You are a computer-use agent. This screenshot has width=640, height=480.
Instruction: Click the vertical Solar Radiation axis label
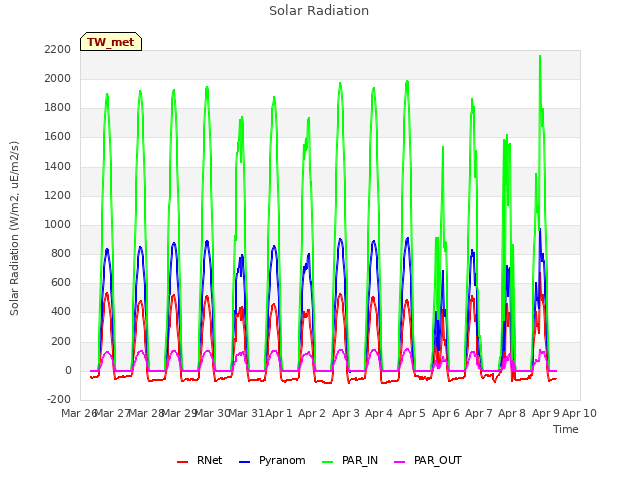pos(14,228)
